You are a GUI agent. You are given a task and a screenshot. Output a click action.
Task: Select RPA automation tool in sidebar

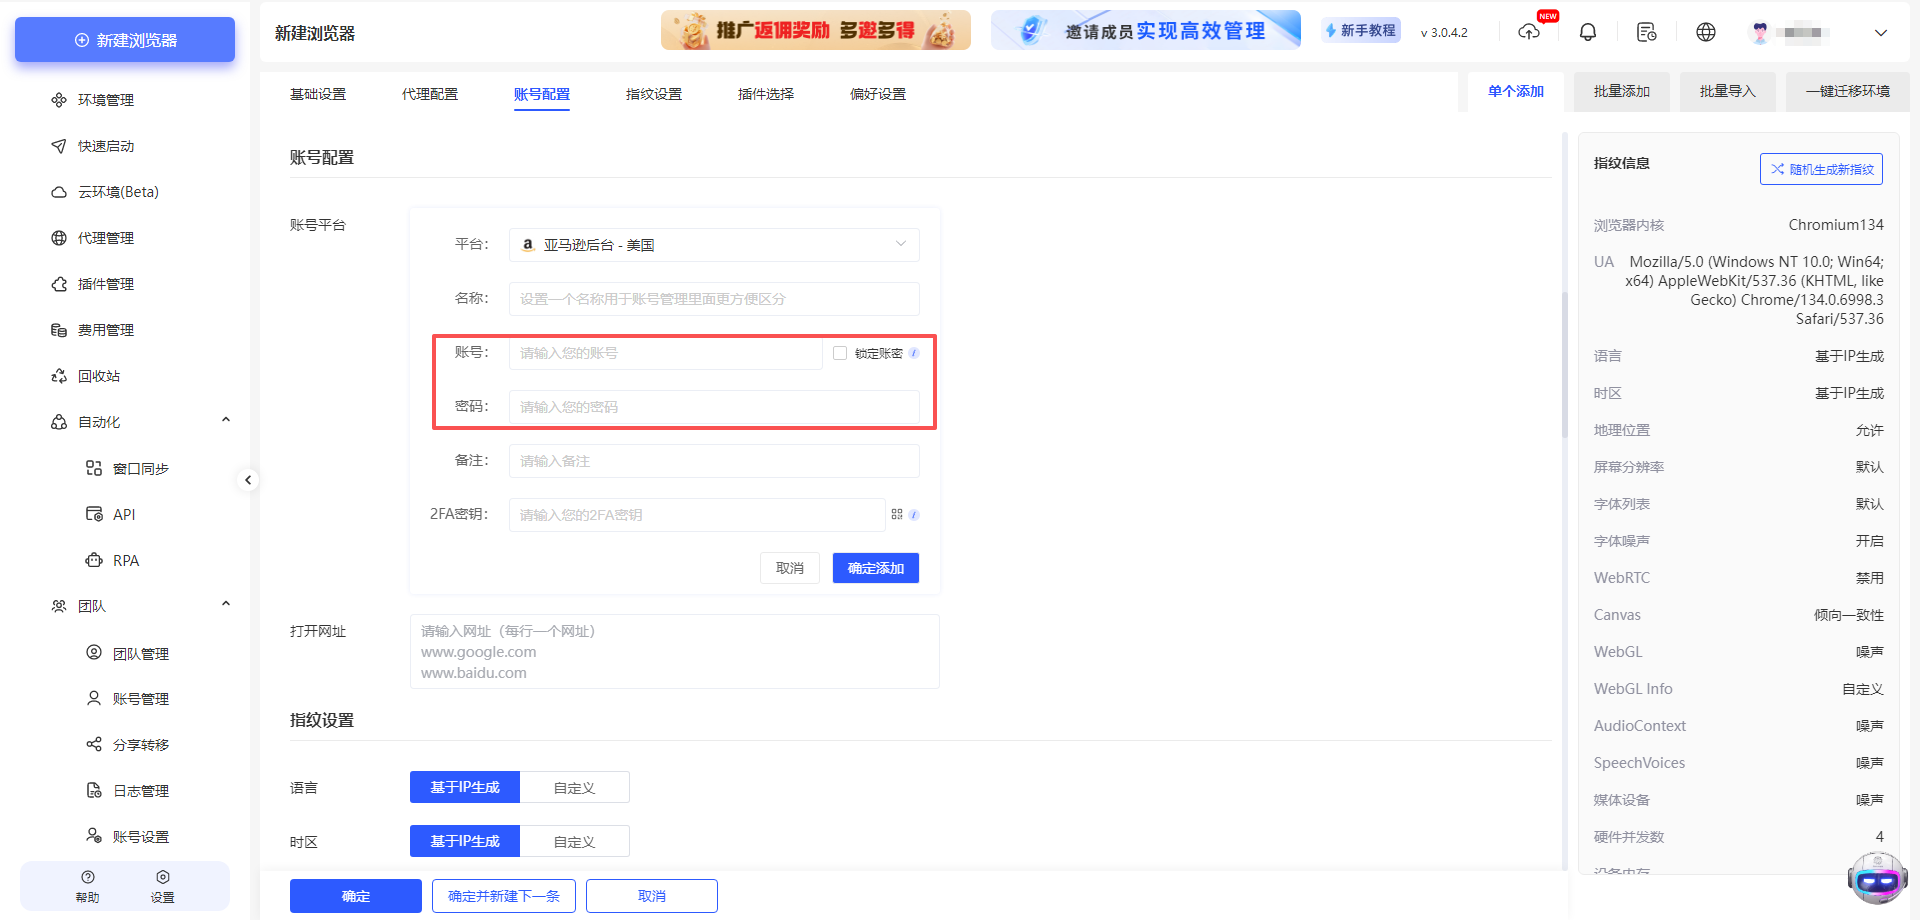pos(126,560)
